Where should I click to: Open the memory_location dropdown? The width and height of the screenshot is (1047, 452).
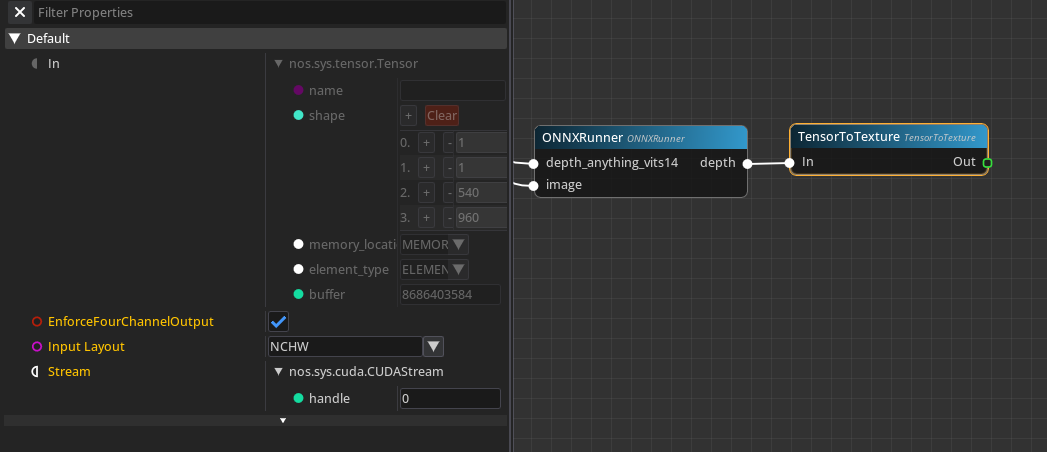point(458,244)
